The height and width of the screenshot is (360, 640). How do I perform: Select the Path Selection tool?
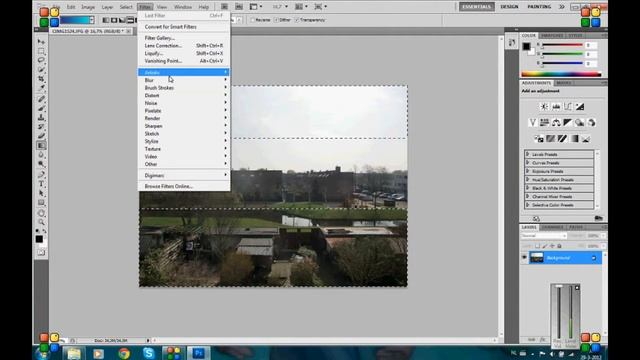[x=41, y=193]
